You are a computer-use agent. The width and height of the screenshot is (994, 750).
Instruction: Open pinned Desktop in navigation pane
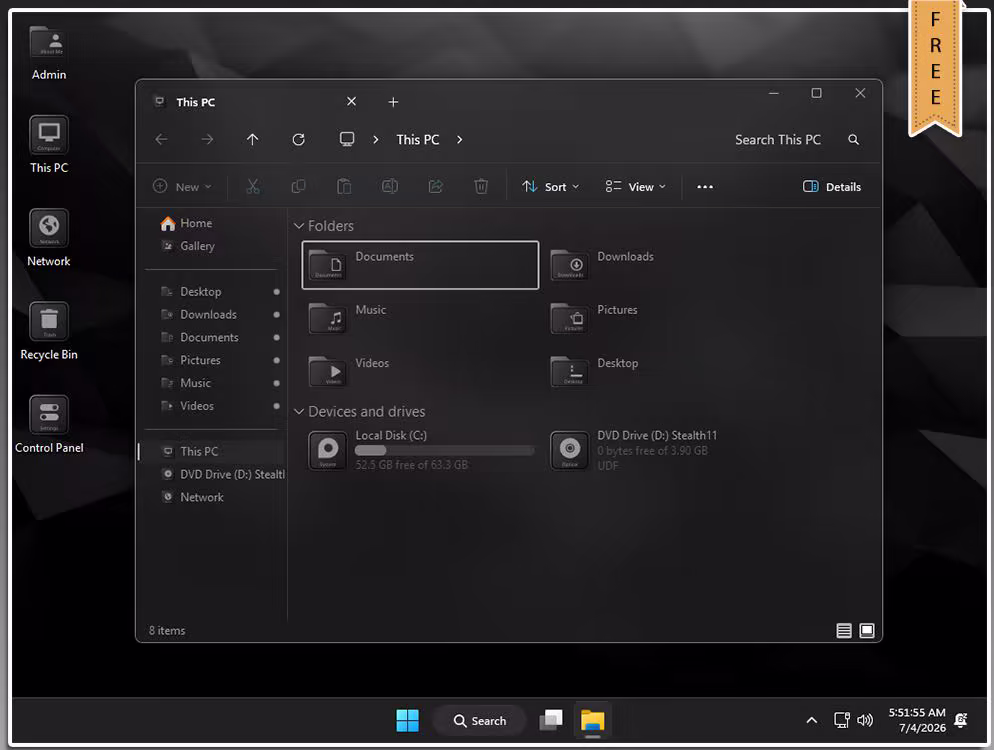pyautogui.click(x=212, y=292)
